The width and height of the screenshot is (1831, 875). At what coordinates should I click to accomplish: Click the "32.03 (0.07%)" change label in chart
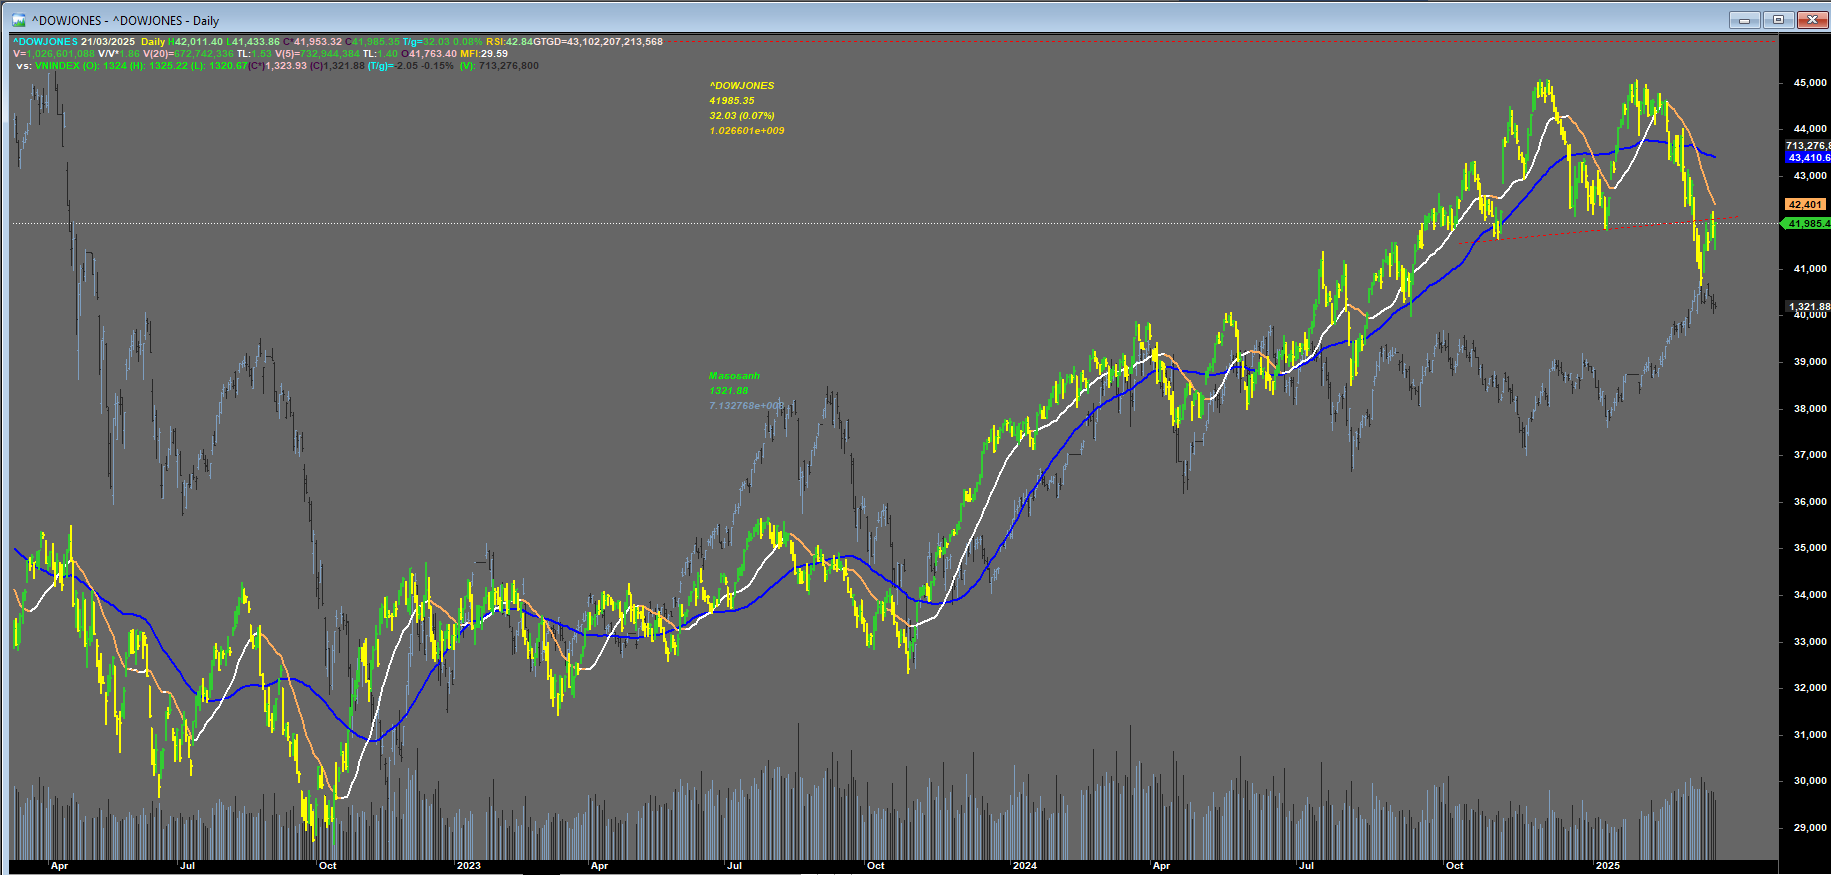point(742,116)
